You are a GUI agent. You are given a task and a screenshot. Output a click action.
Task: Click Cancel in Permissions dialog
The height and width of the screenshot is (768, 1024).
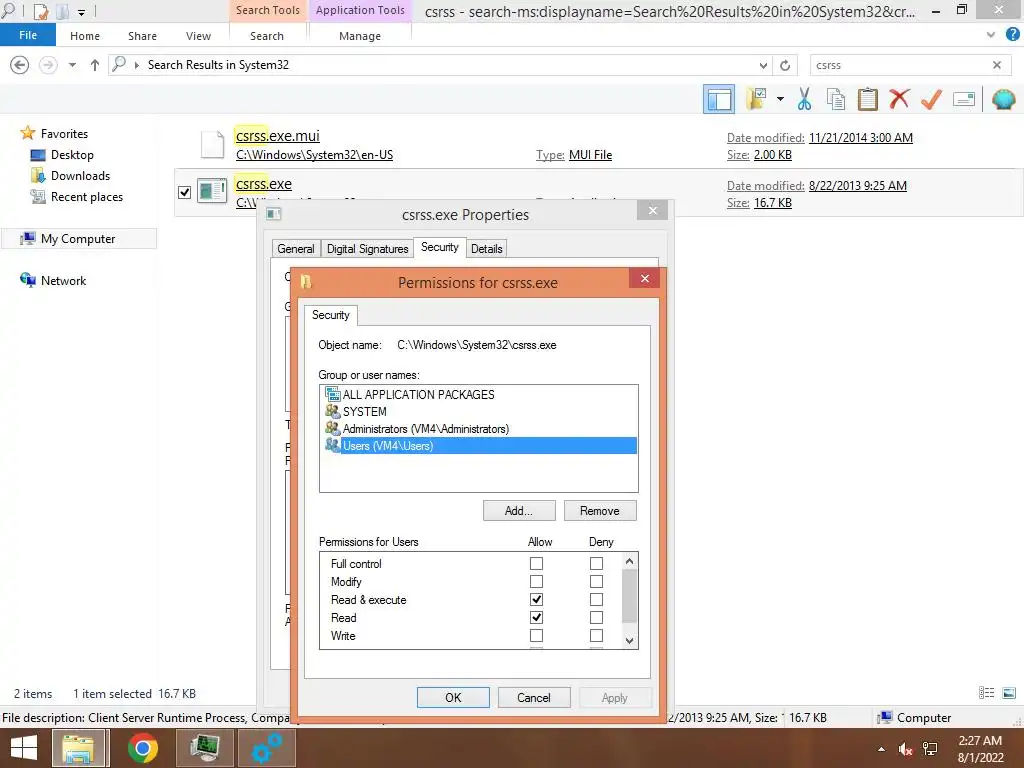point(534,697)
